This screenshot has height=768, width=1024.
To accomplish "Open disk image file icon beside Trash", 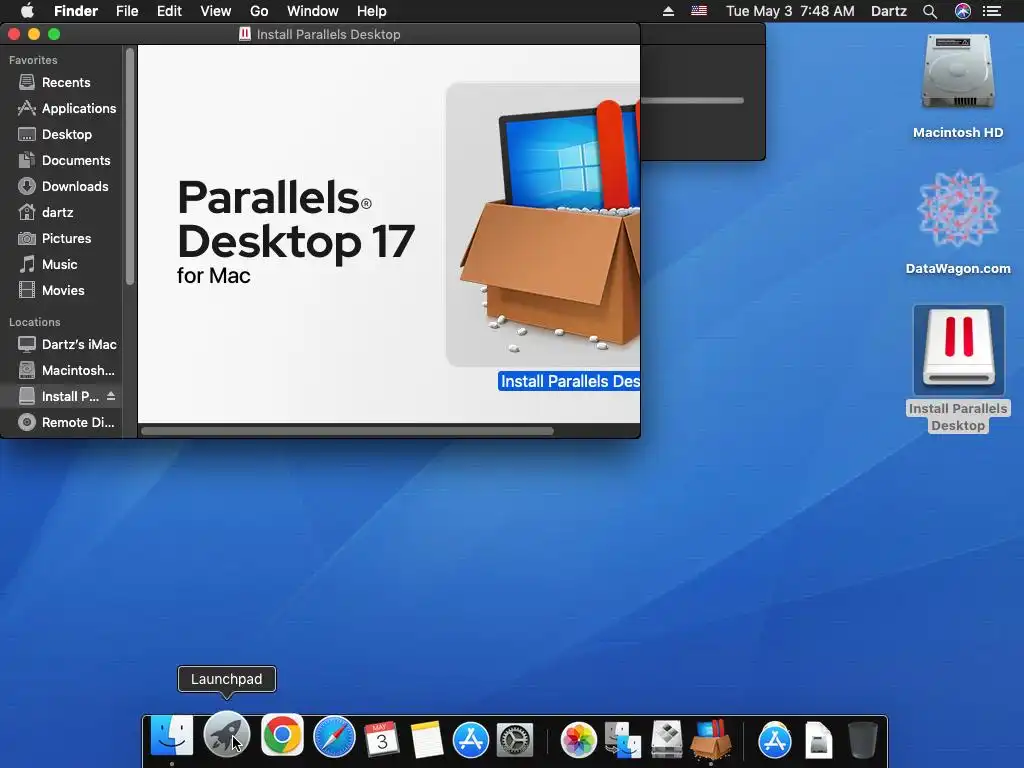I will (818, 740).
